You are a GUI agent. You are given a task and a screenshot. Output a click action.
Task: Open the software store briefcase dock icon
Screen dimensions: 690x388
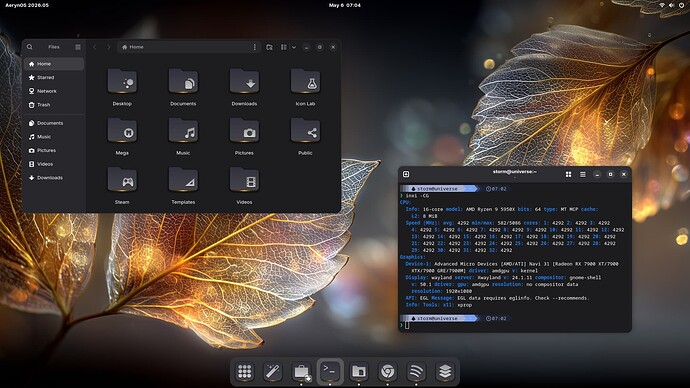point(301,372)
